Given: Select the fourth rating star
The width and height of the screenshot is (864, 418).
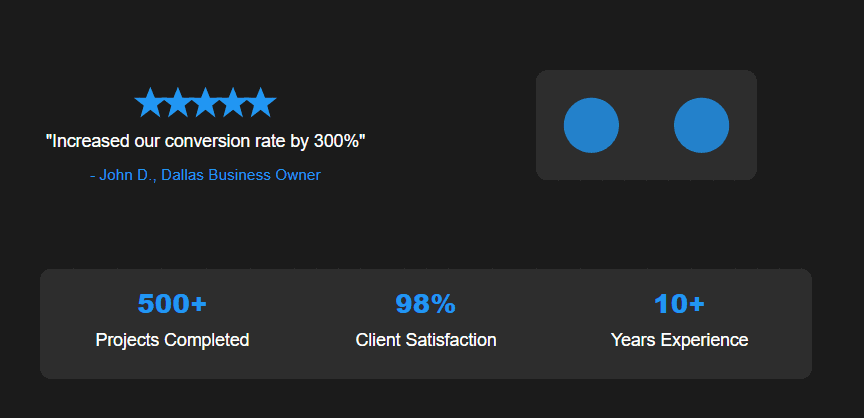Looking at the screenshot, I should [x=233, y=102].
